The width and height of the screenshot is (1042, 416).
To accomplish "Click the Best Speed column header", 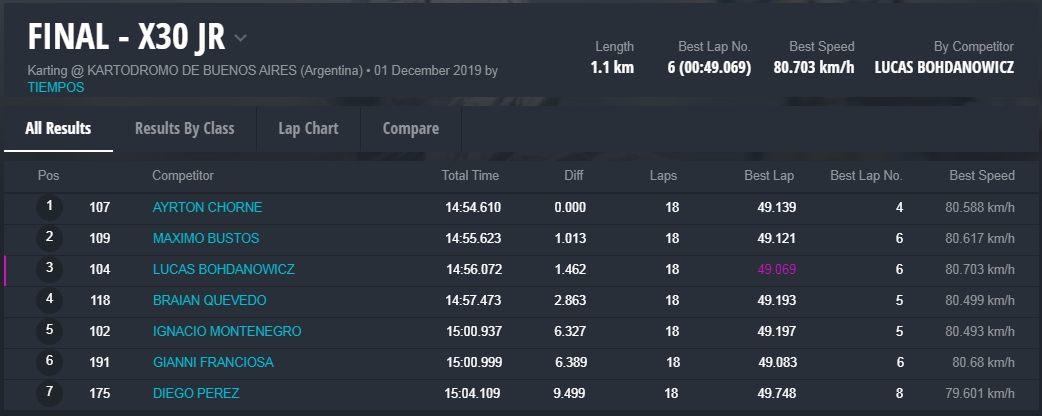I will [x=981, y=176].
